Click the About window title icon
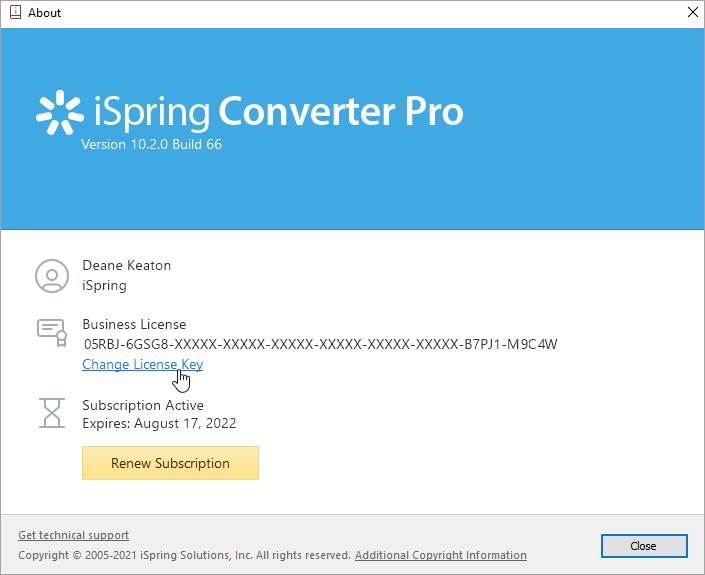 pyautogui.click(x=15, y=12)
